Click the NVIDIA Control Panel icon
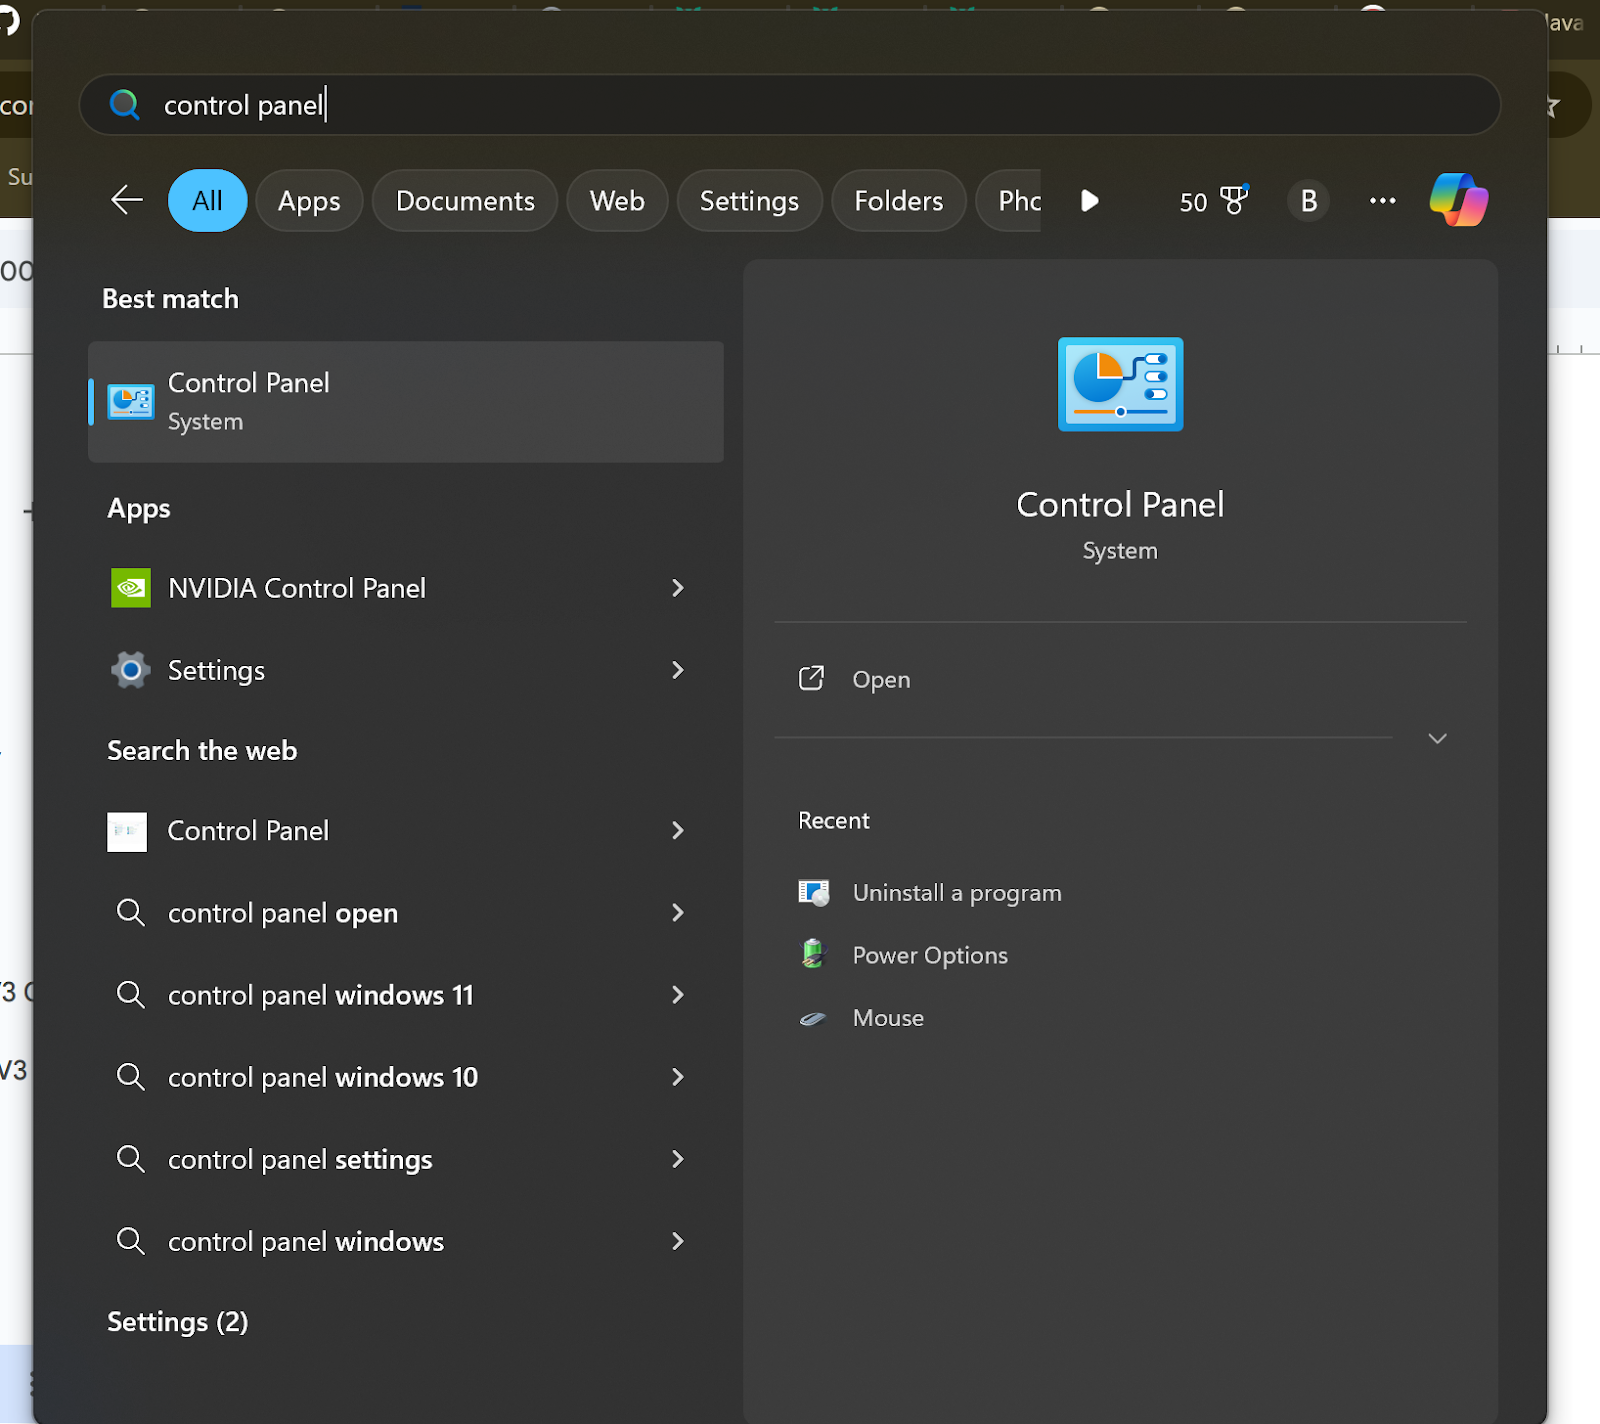Image resolution: width=1600 pixels, height=1424 pixels. (x=131, y=588)
